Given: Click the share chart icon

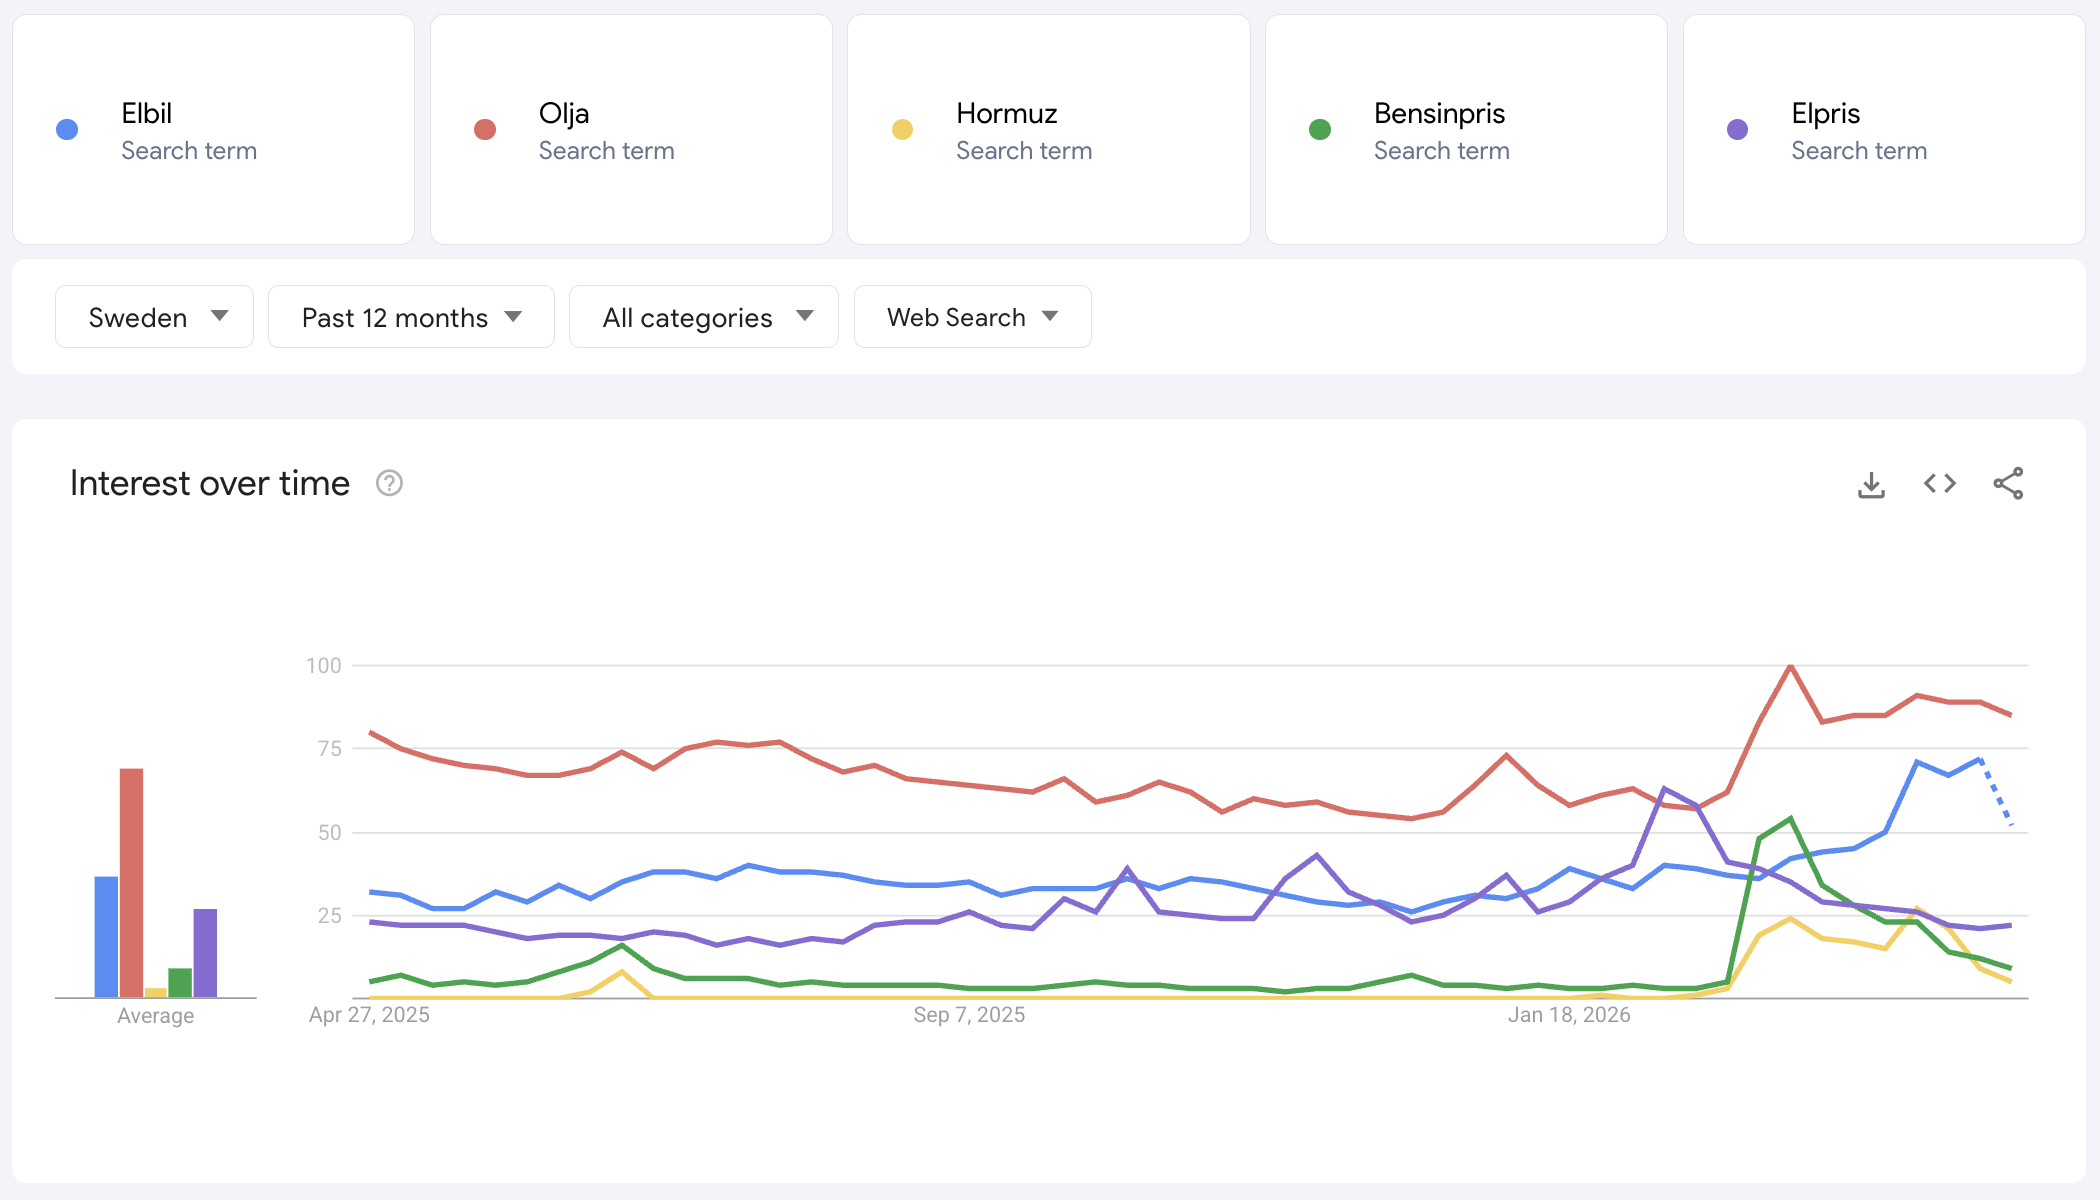Looking at the screenshot, I should click(2007, 484).
